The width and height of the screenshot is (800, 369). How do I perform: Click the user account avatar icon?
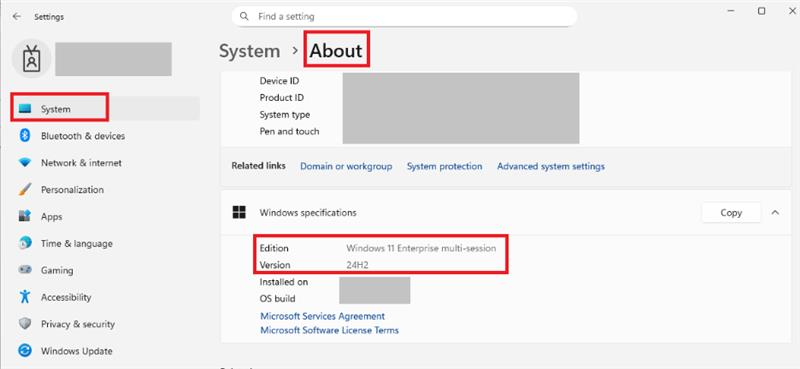point(32,59)
